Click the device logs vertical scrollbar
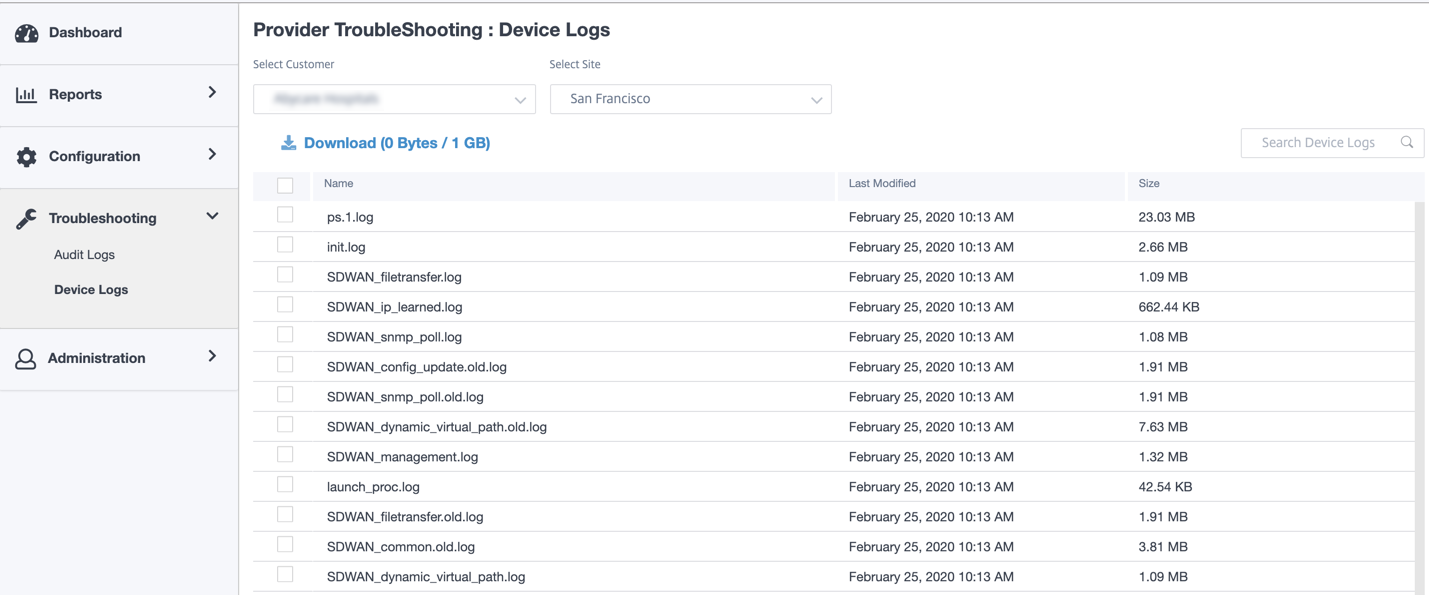Viewport: 1429px width, 595px height. click(1420, 396)
